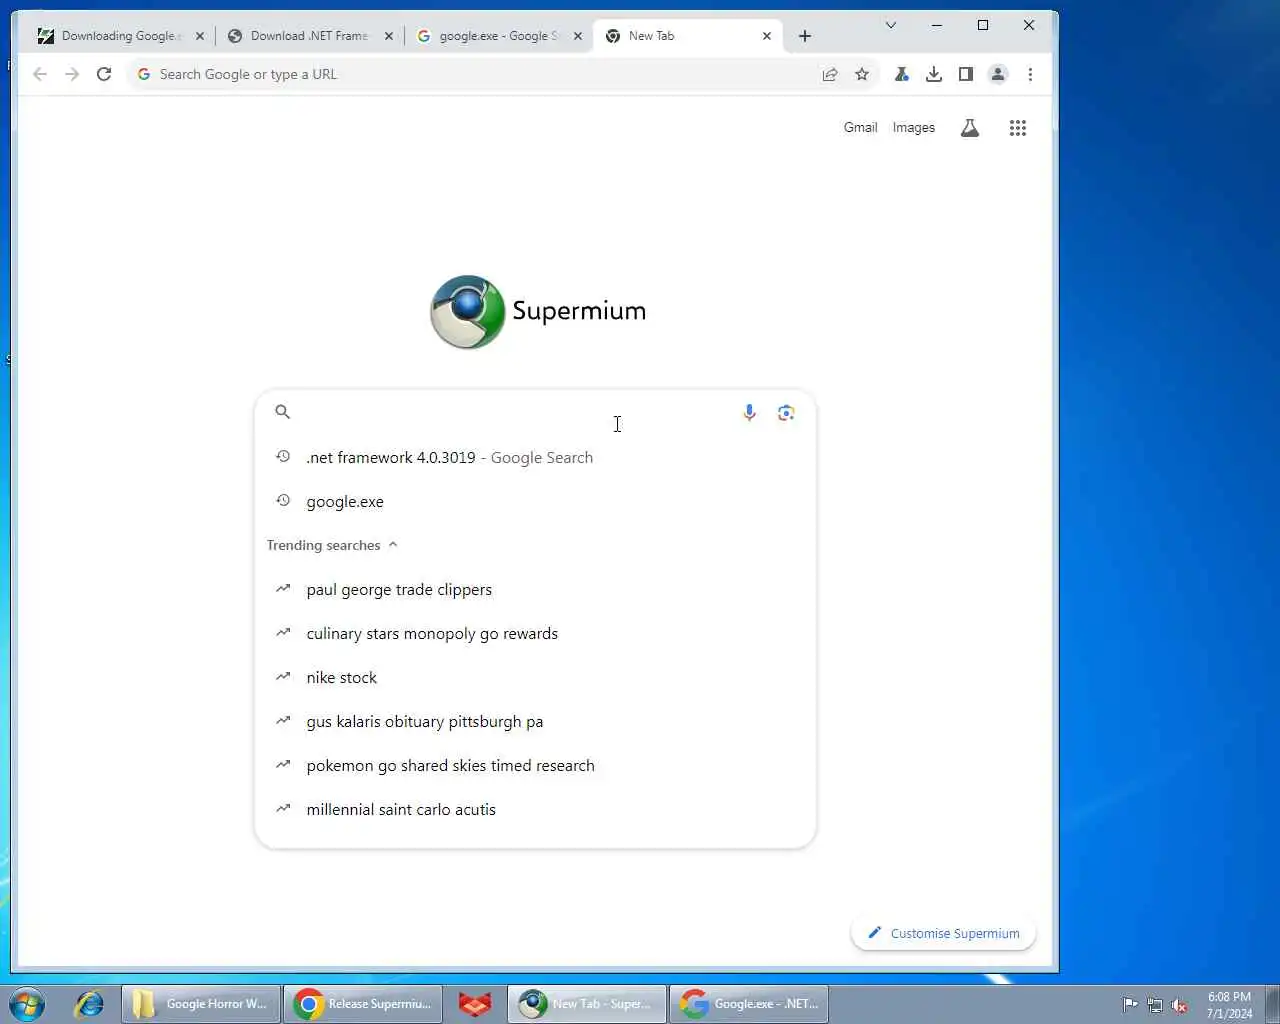Search by image with the lens icon

click(786, 413)
